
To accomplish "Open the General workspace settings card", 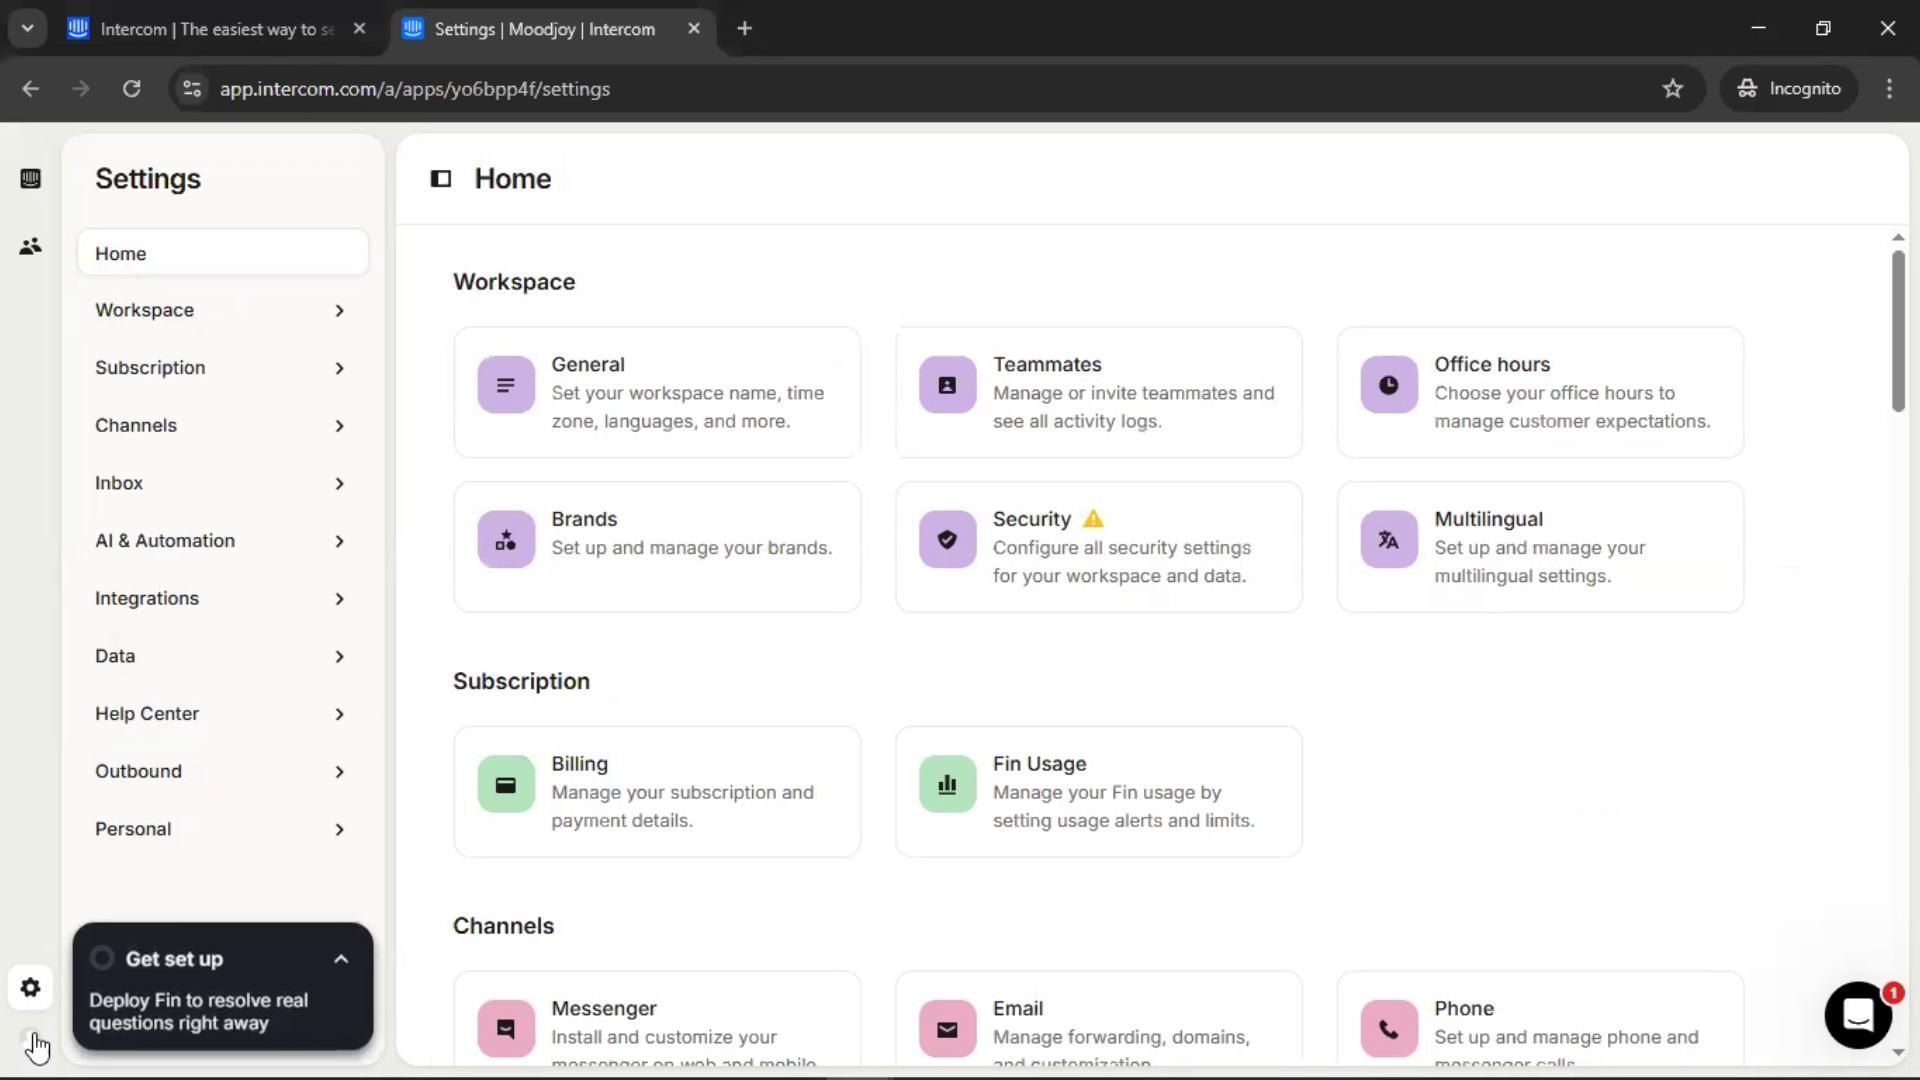I will pos(657,392).
